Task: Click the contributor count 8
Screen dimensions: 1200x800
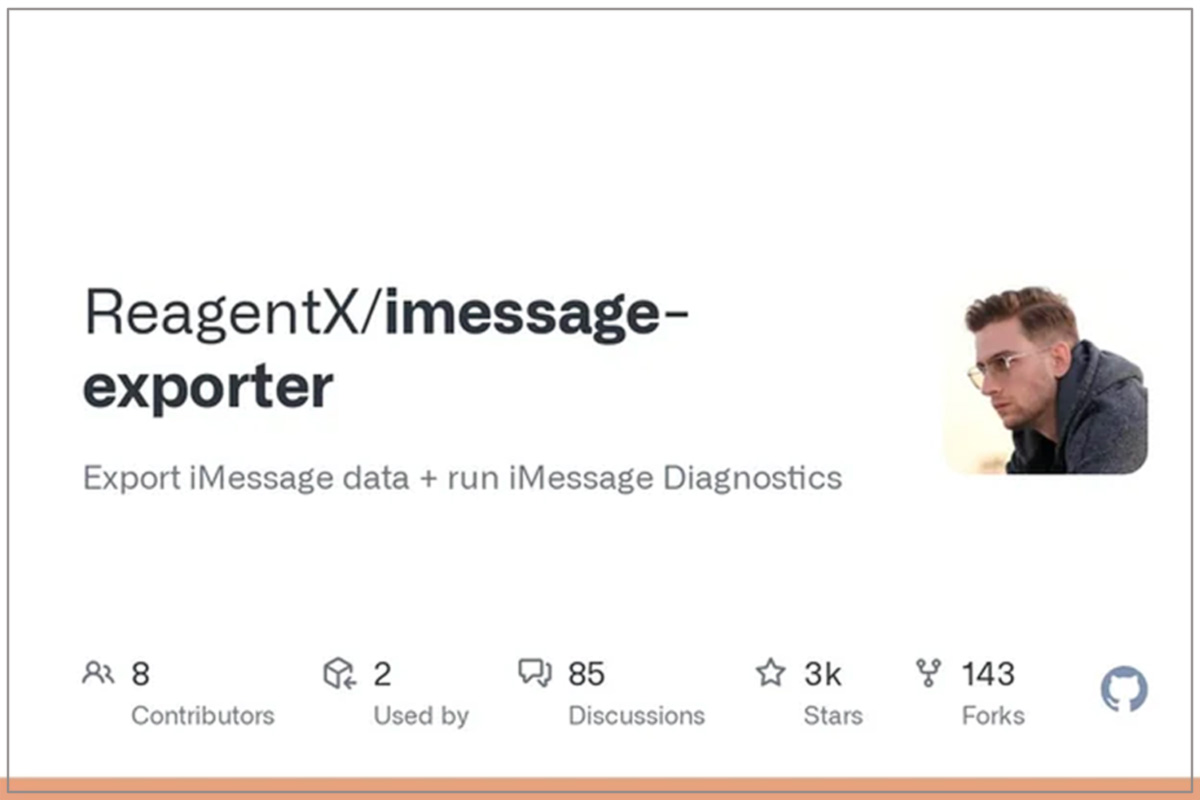Action: pyautogui.click(x=141, y=674)
